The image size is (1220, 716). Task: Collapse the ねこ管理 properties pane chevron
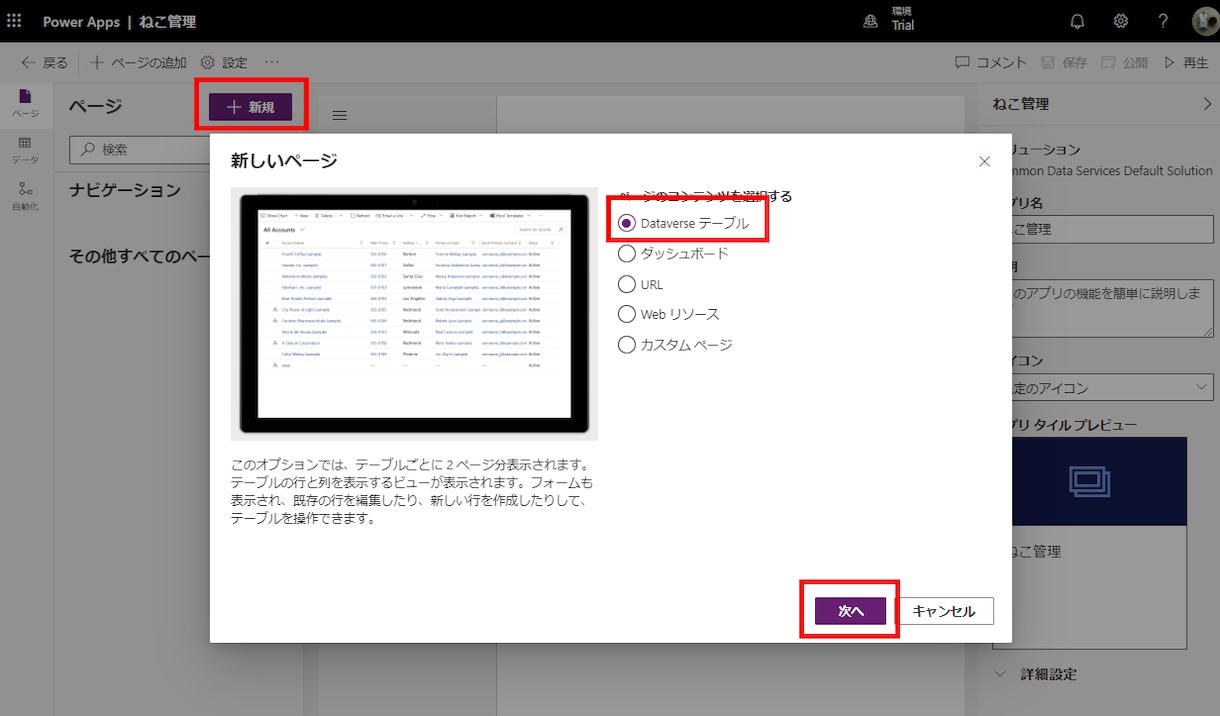1206,104
